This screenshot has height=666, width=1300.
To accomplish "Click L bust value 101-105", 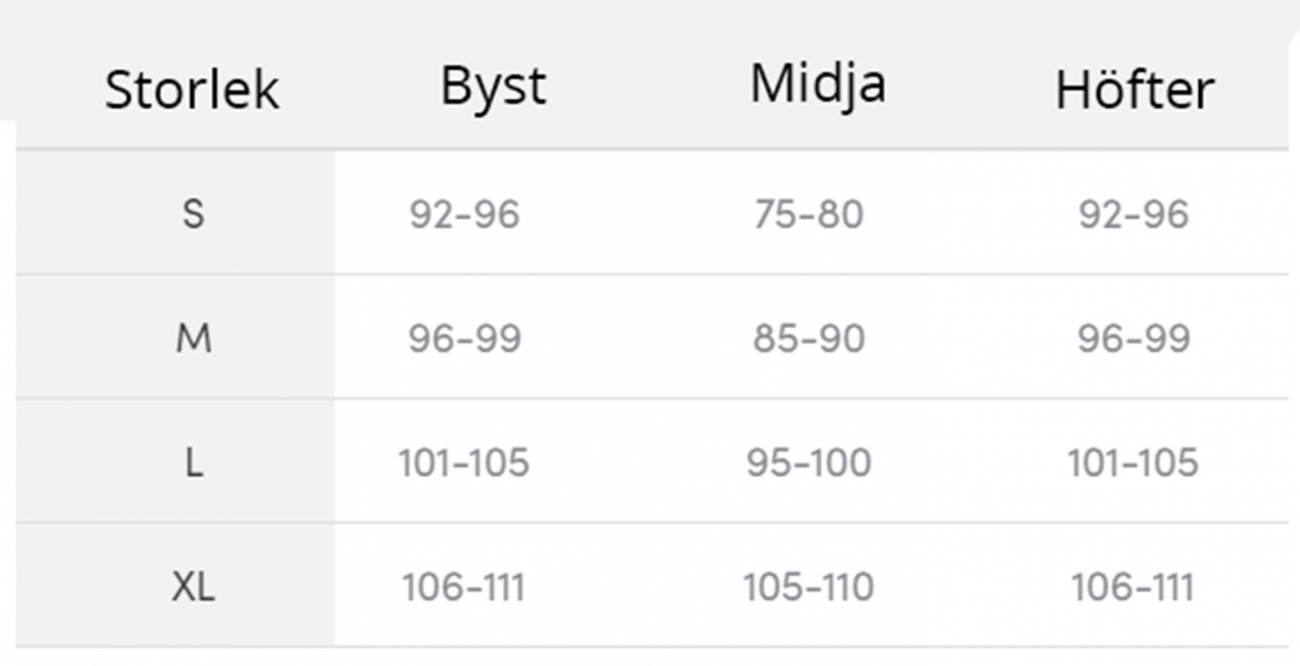I will (463, 463).
